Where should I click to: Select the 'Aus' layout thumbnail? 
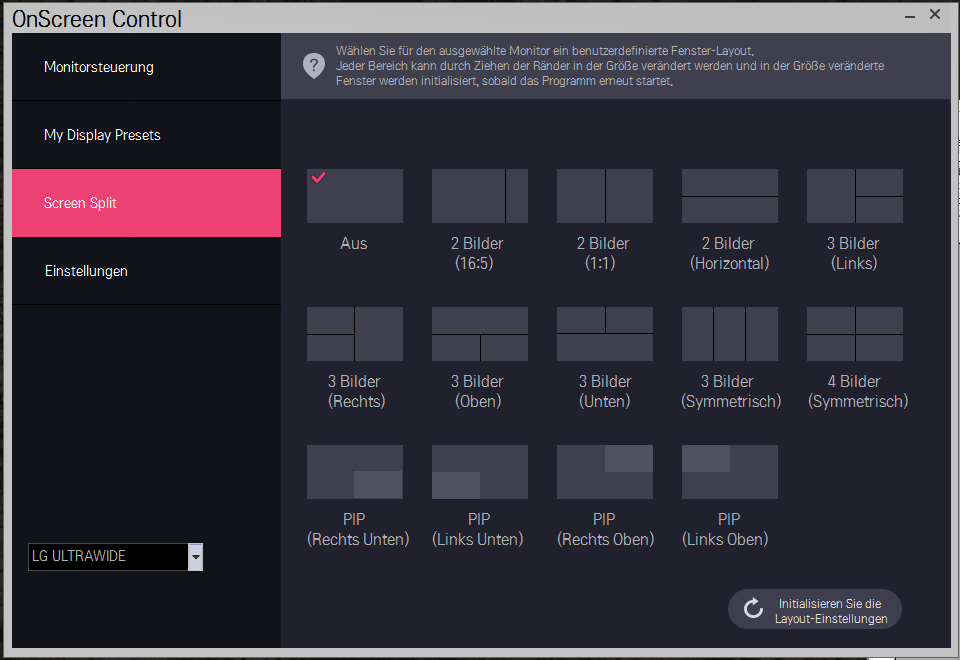[x=354, y=196]
